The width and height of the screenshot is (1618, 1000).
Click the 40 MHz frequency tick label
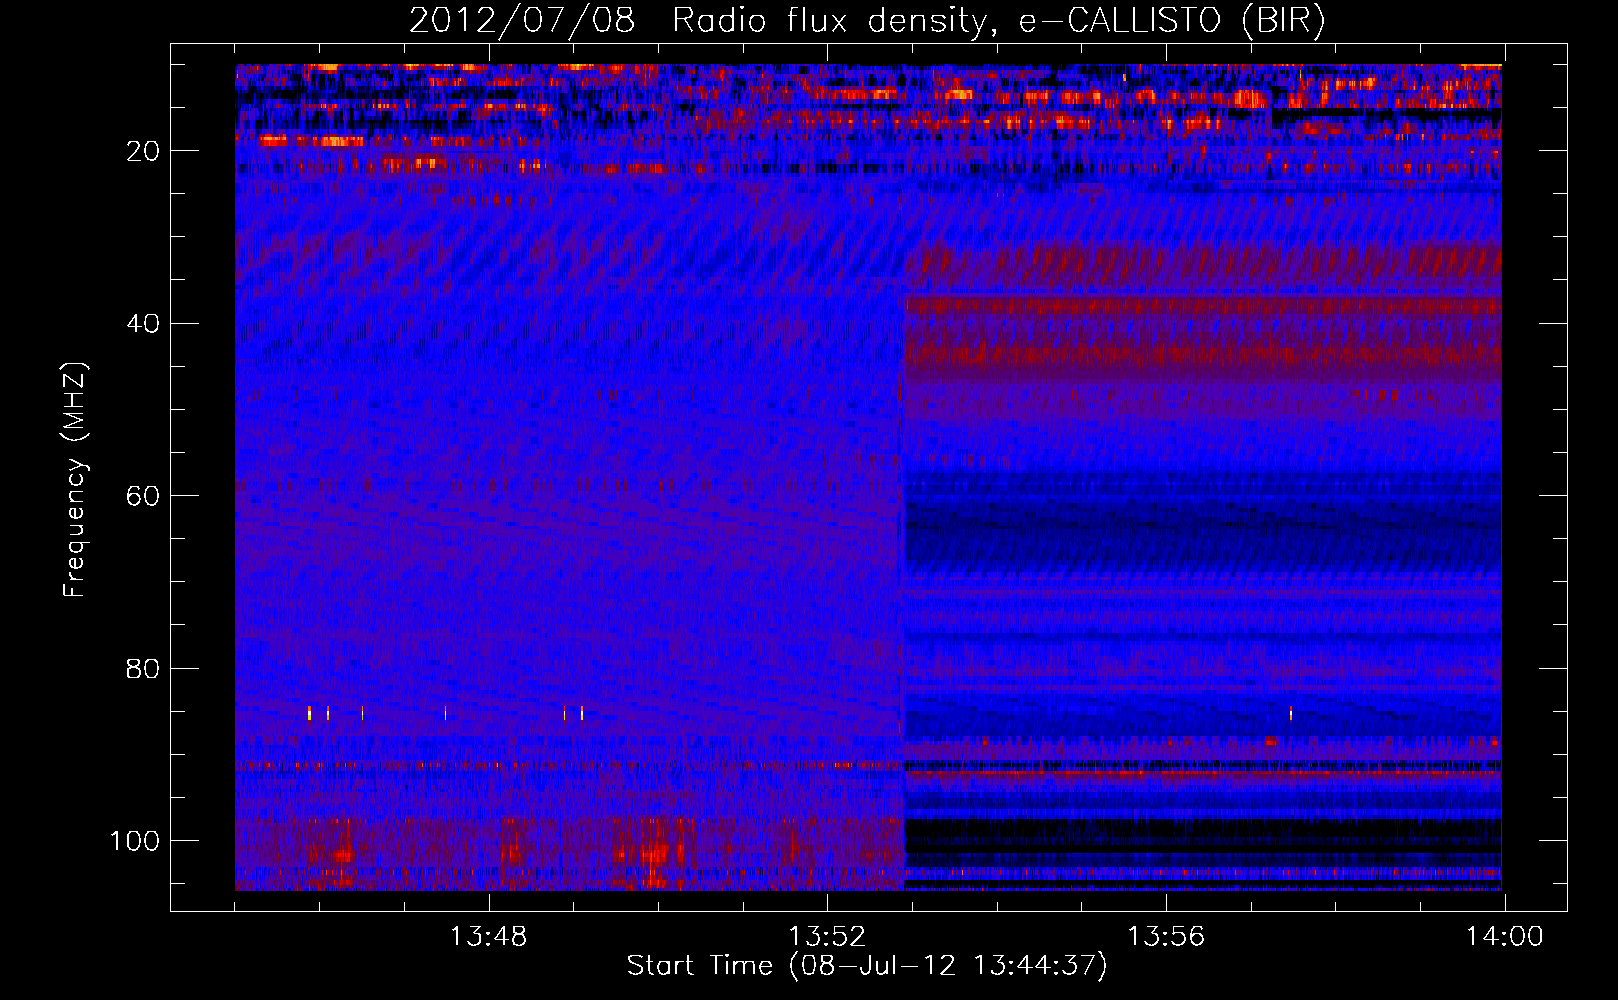[144, 323]
